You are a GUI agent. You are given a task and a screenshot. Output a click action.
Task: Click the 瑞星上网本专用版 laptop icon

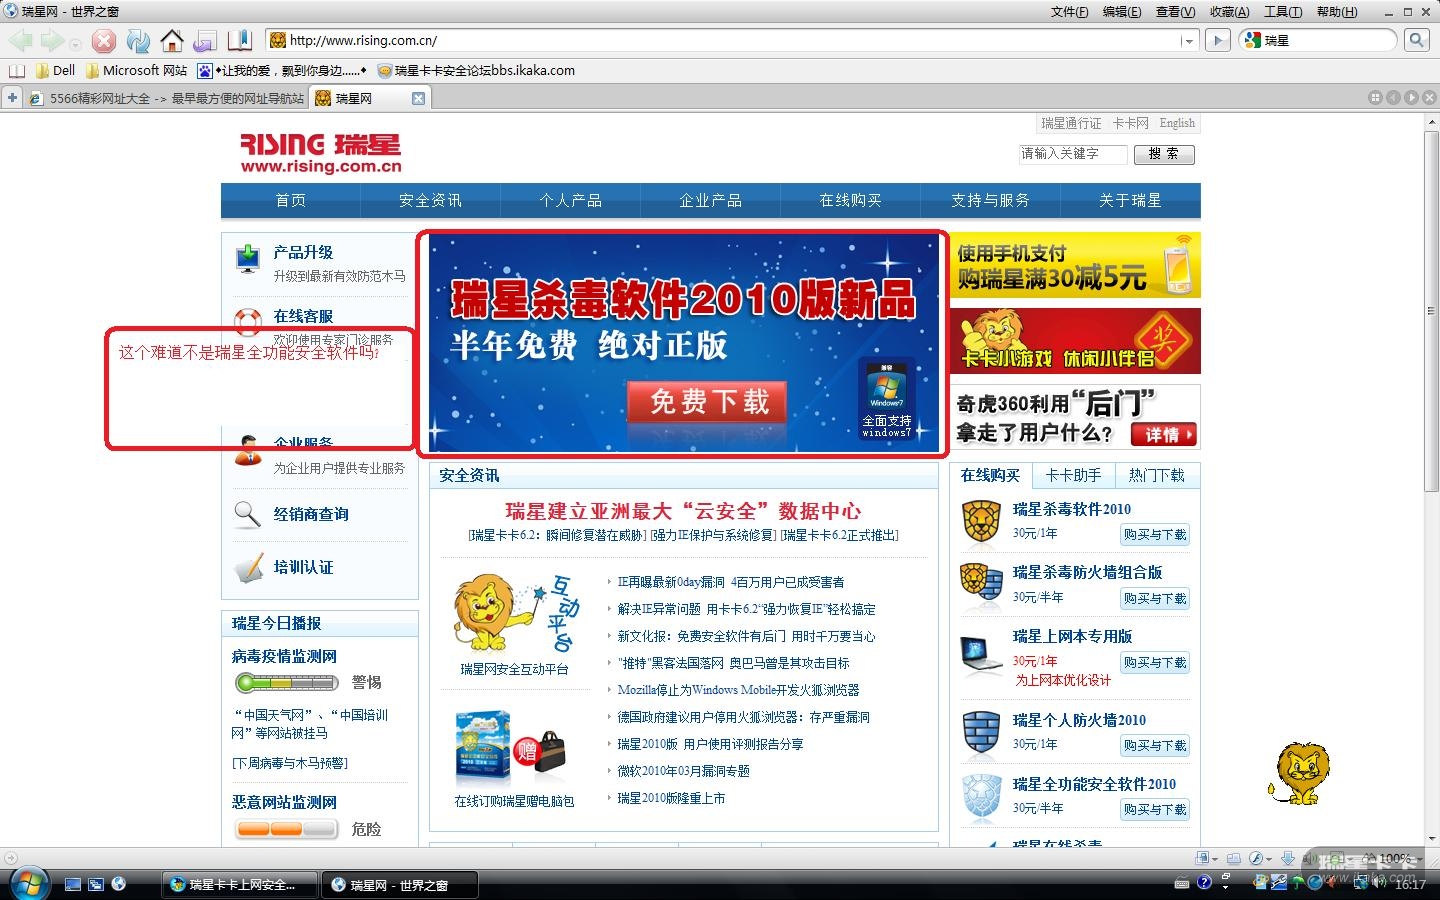pos(981,656)
